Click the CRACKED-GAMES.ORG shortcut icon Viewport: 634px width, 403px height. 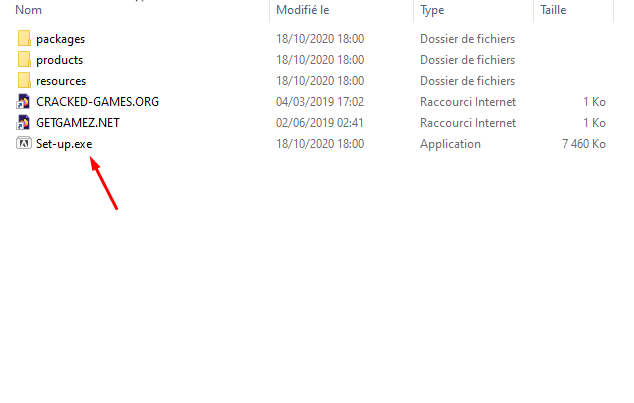25,102
